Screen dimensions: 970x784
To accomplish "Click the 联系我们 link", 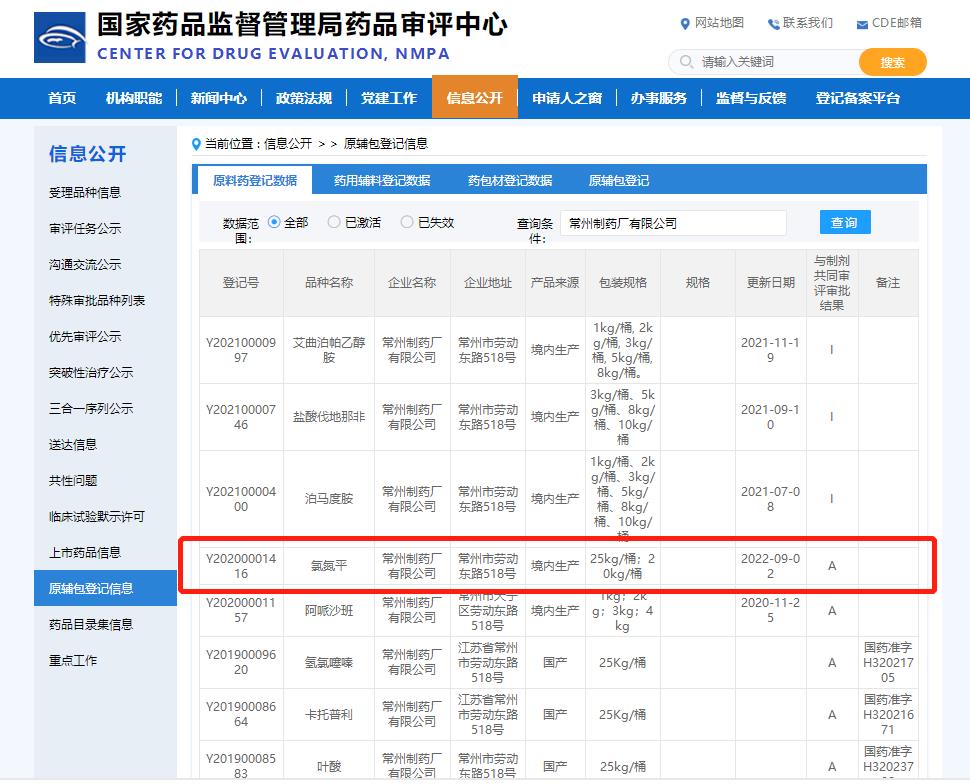I will tap(808, 23).
